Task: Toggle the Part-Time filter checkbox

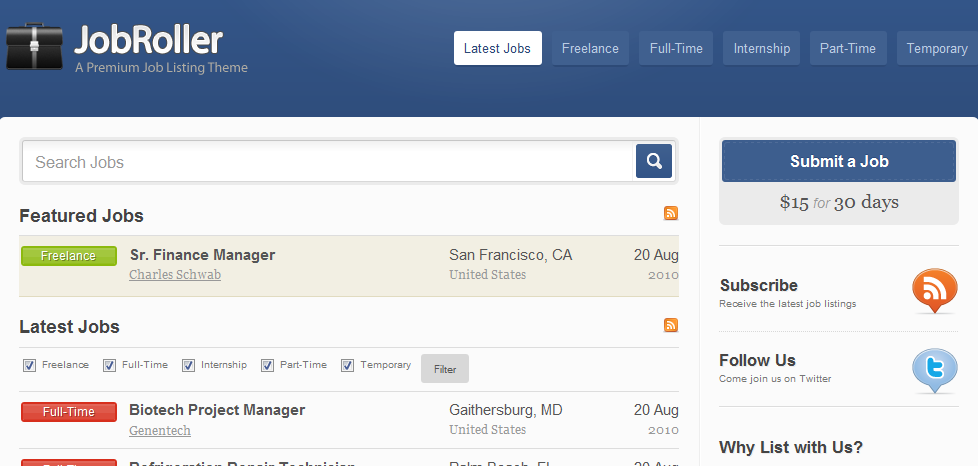Action: click(x=268, y=366)
